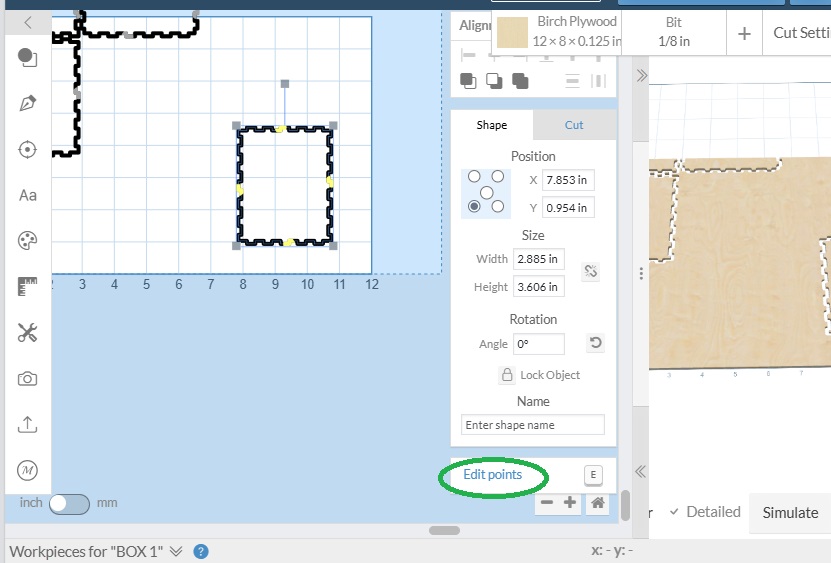Select the top-left position anchor
This screenshot has width=831, height=563.
click(474, 176)
